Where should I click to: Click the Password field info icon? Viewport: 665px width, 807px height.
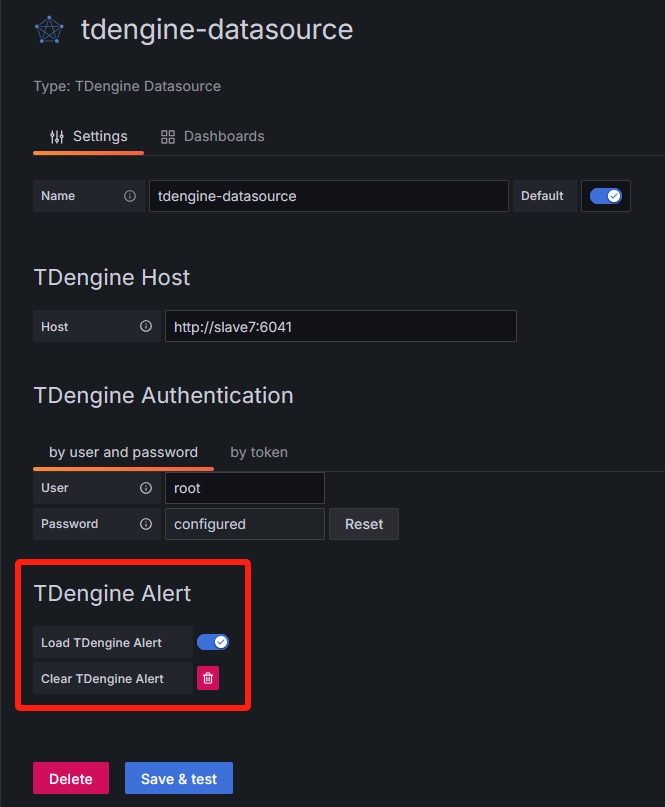point(146,524)
